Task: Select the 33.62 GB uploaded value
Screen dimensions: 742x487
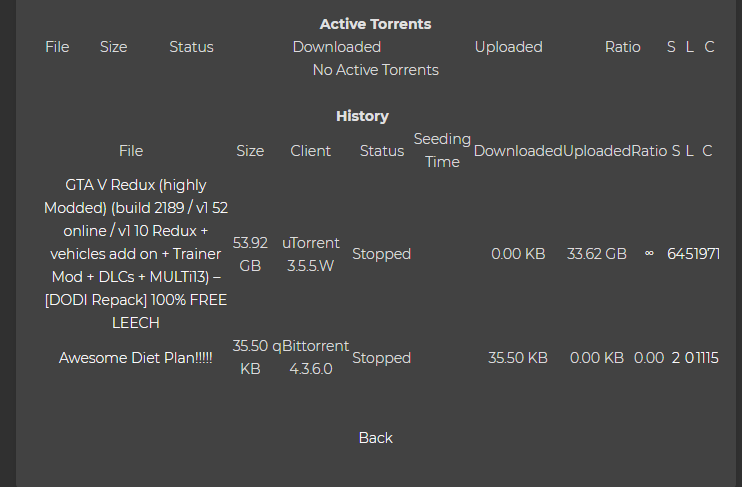Action: [x=596, y=254]
